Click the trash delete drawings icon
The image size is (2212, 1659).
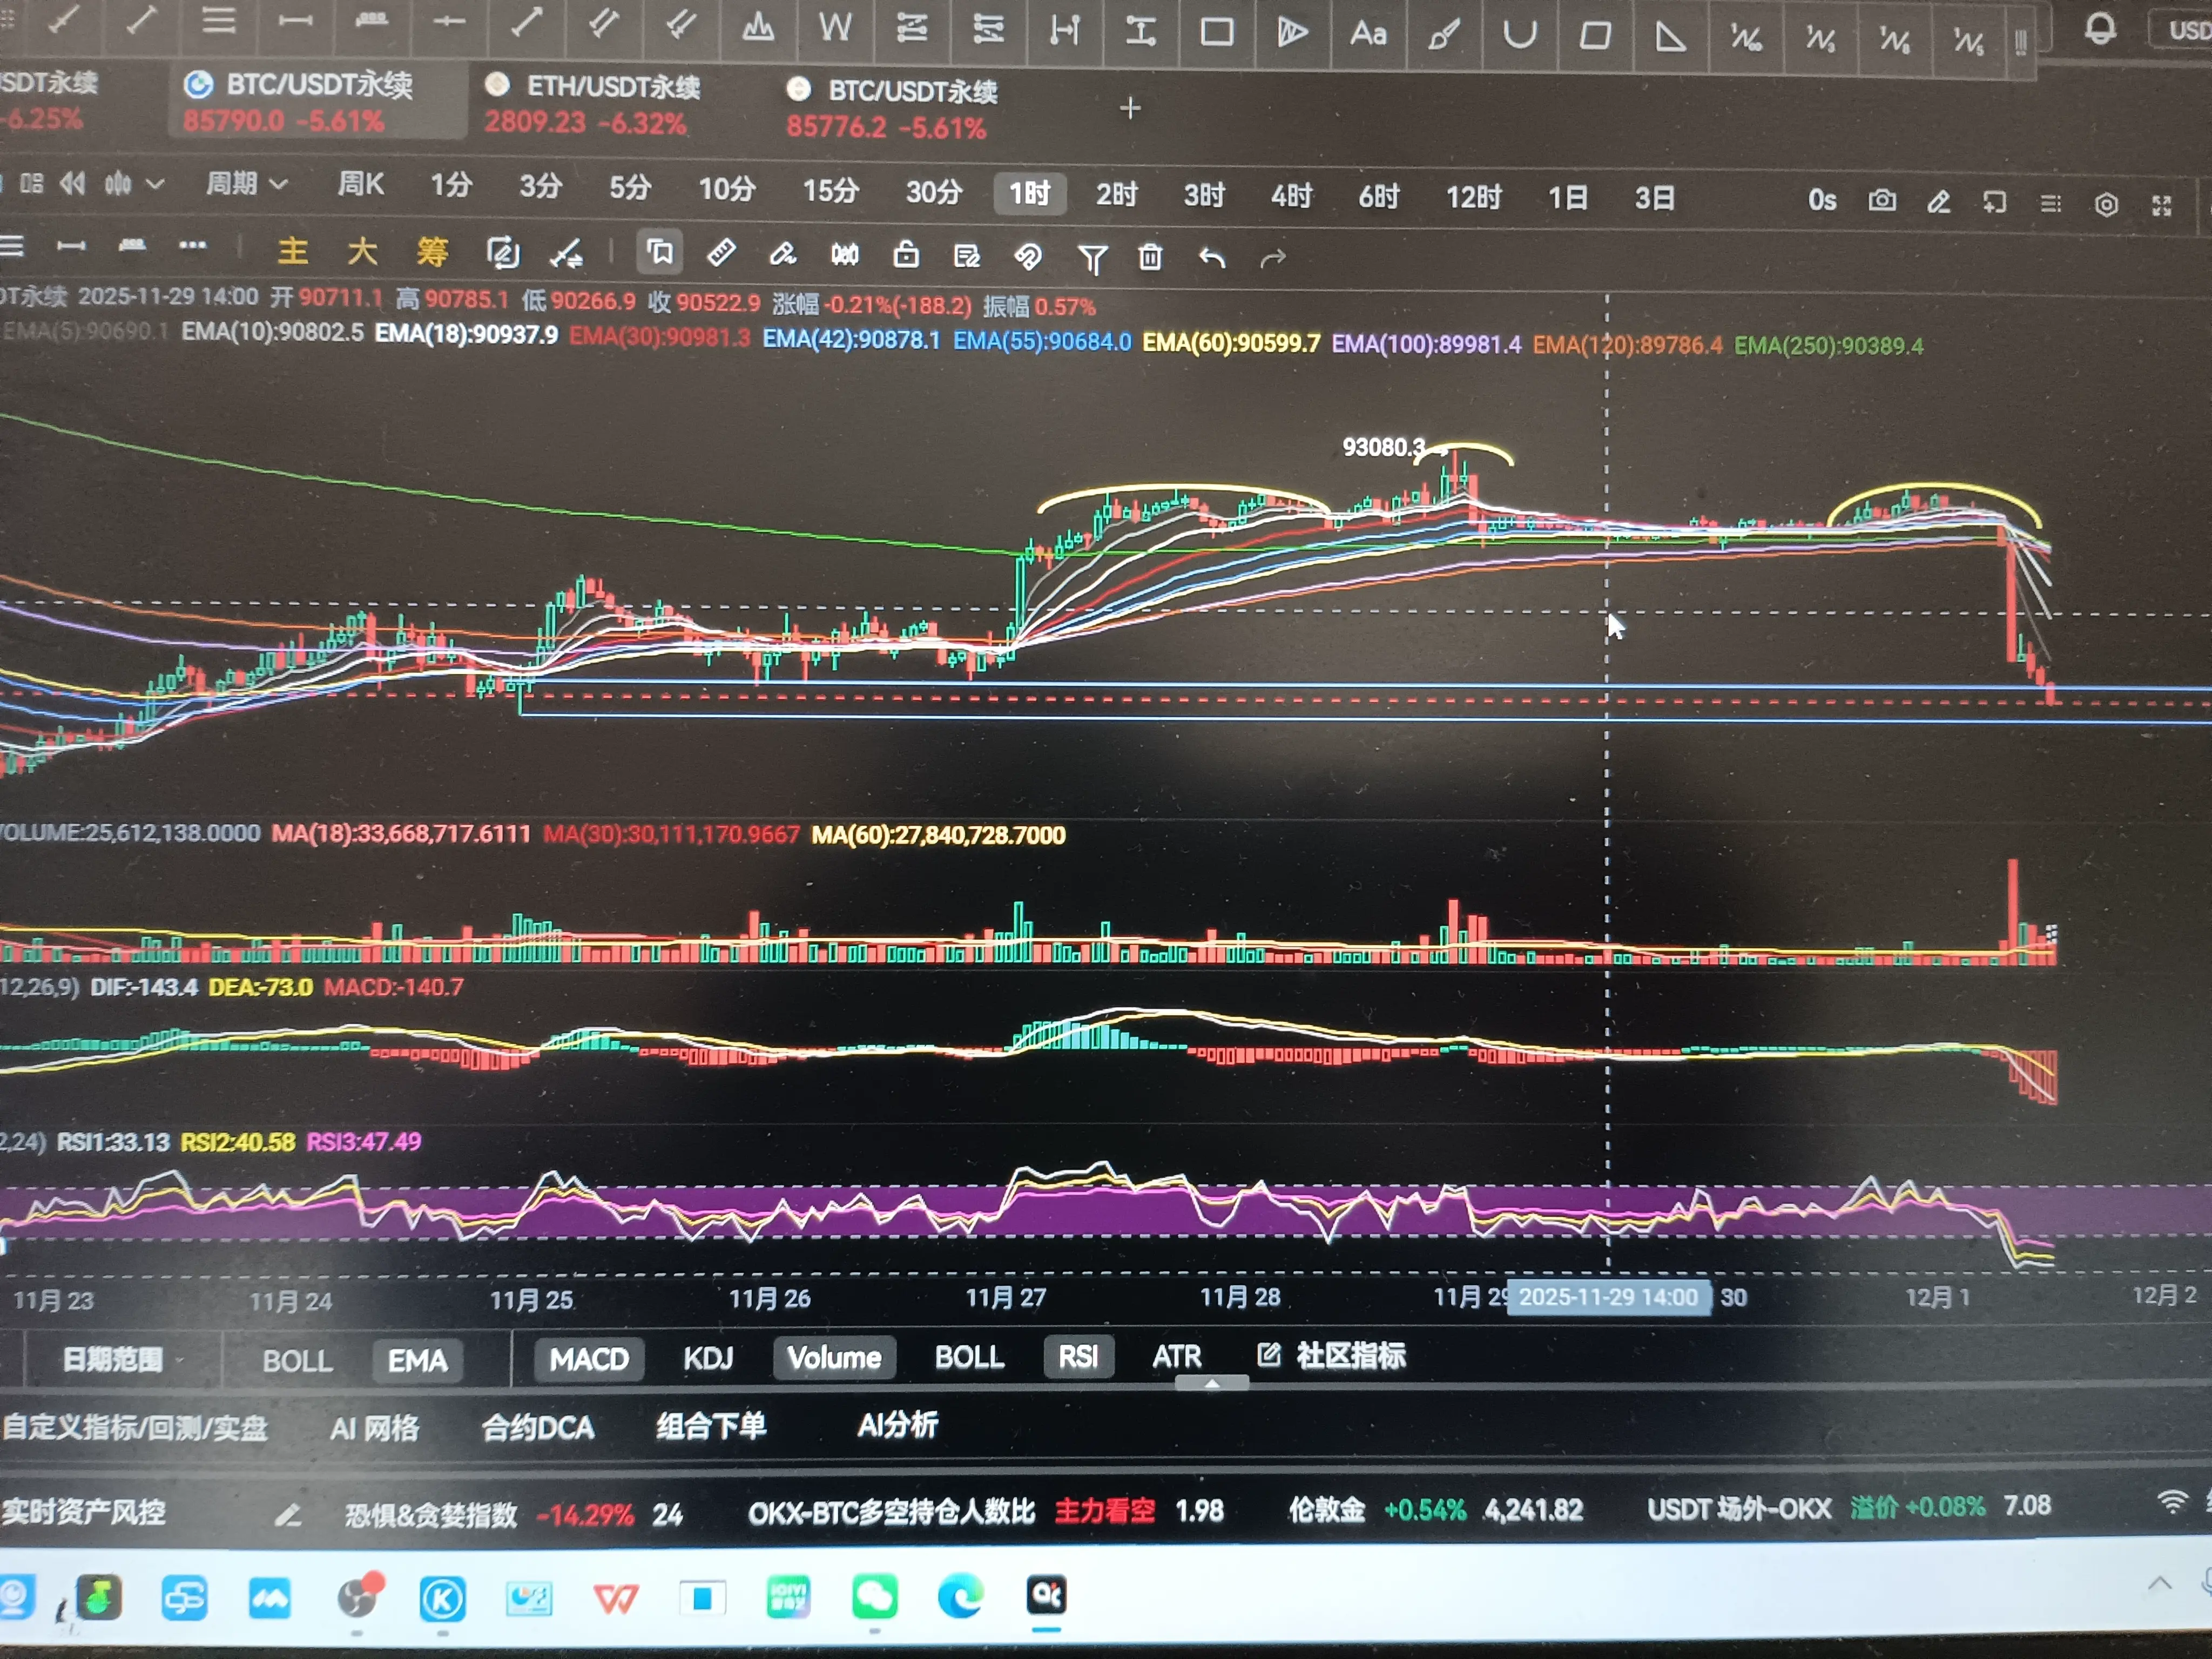(1150, 258)
